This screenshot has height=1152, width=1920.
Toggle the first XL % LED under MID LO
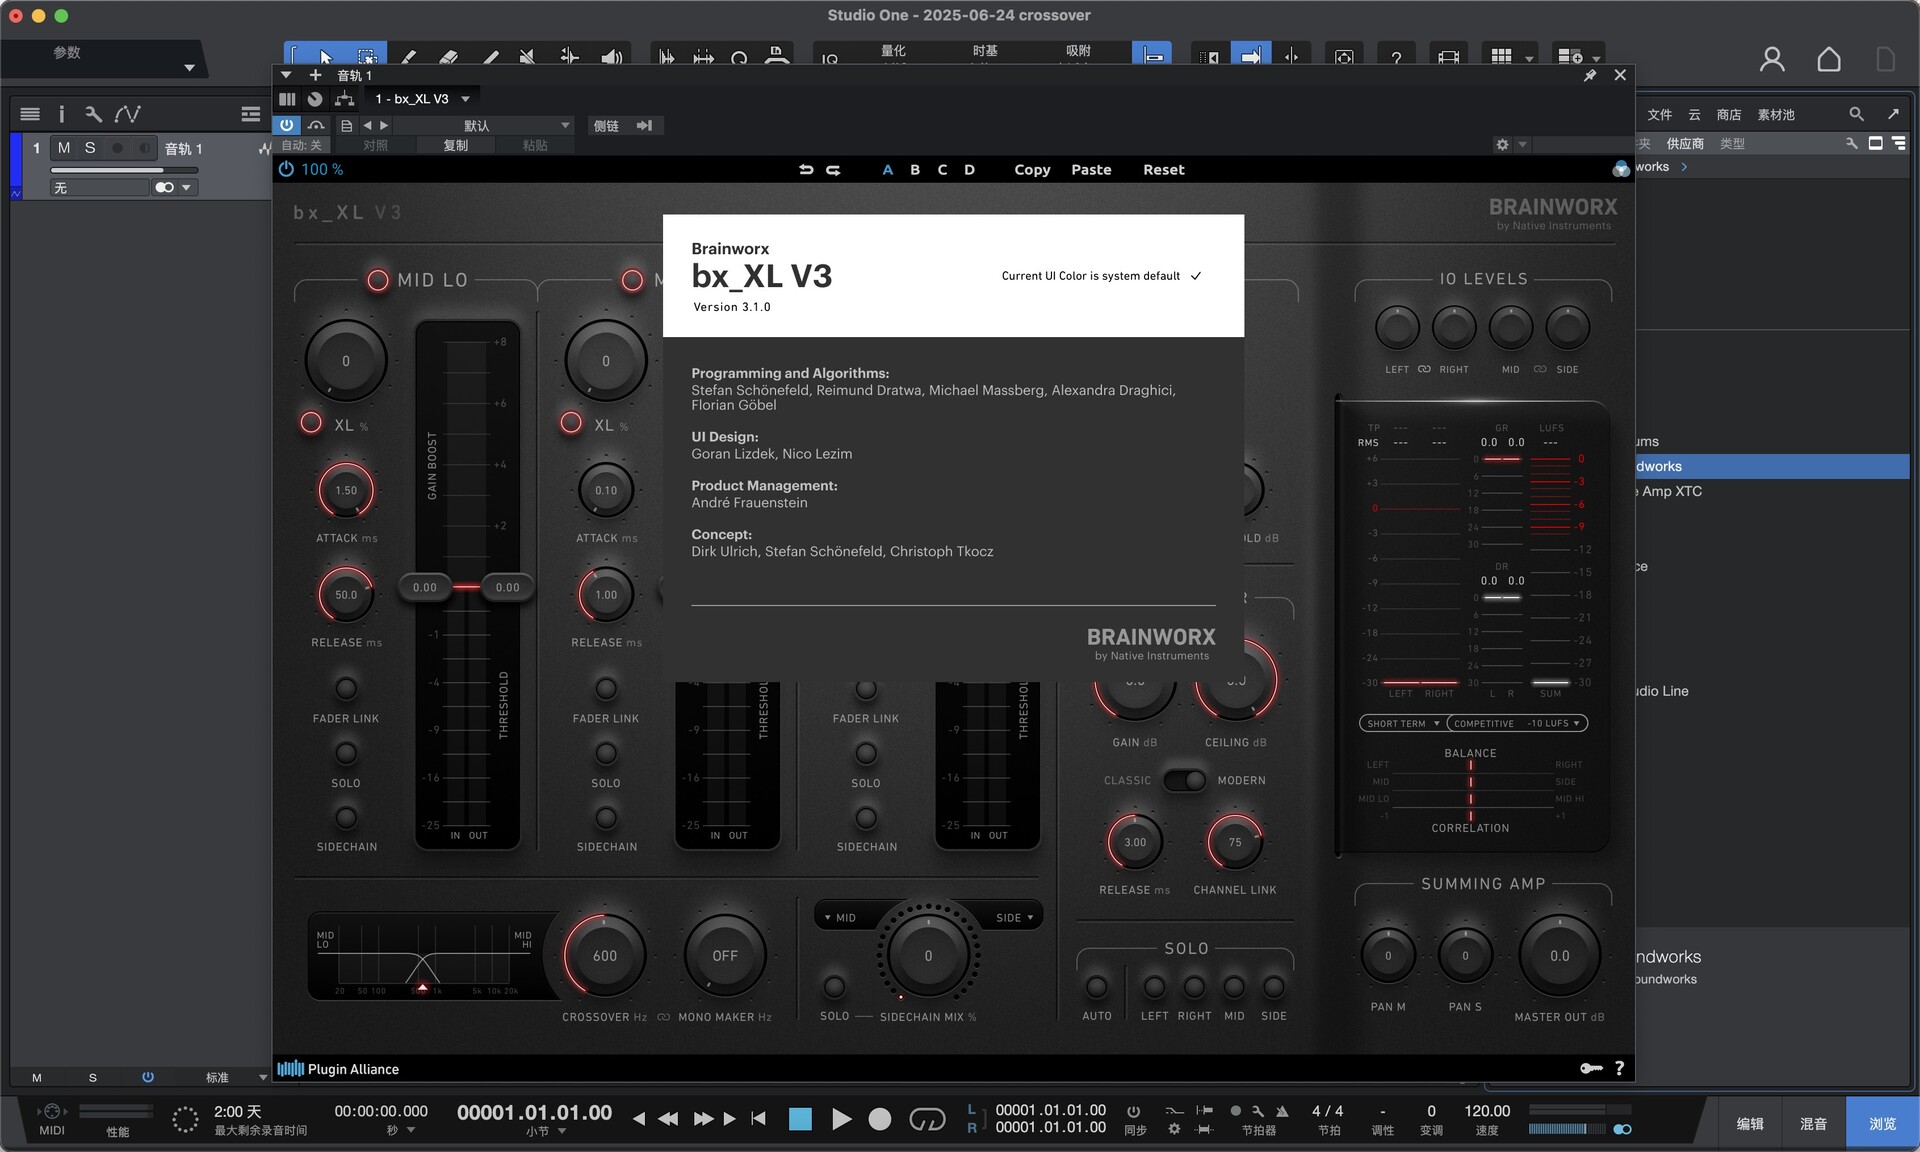pos(311,423)
